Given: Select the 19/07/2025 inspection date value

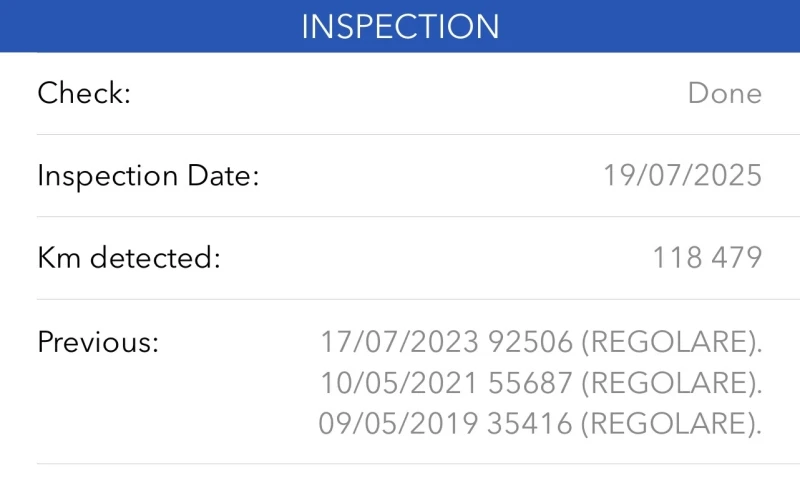Looking at the screenshot, I should click(x=682, y=176).
